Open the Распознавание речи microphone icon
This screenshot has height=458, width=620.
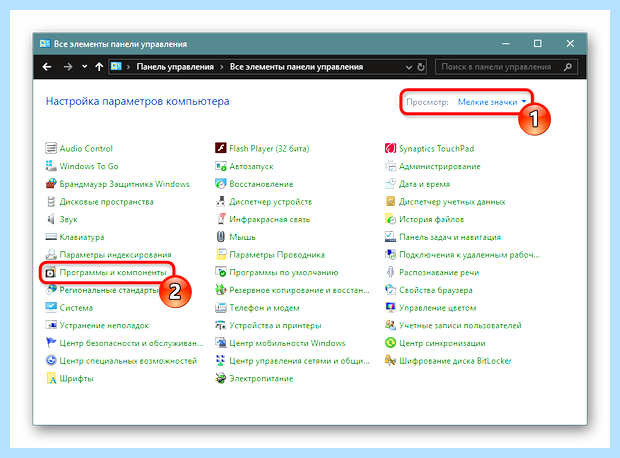tap(390, 272)
